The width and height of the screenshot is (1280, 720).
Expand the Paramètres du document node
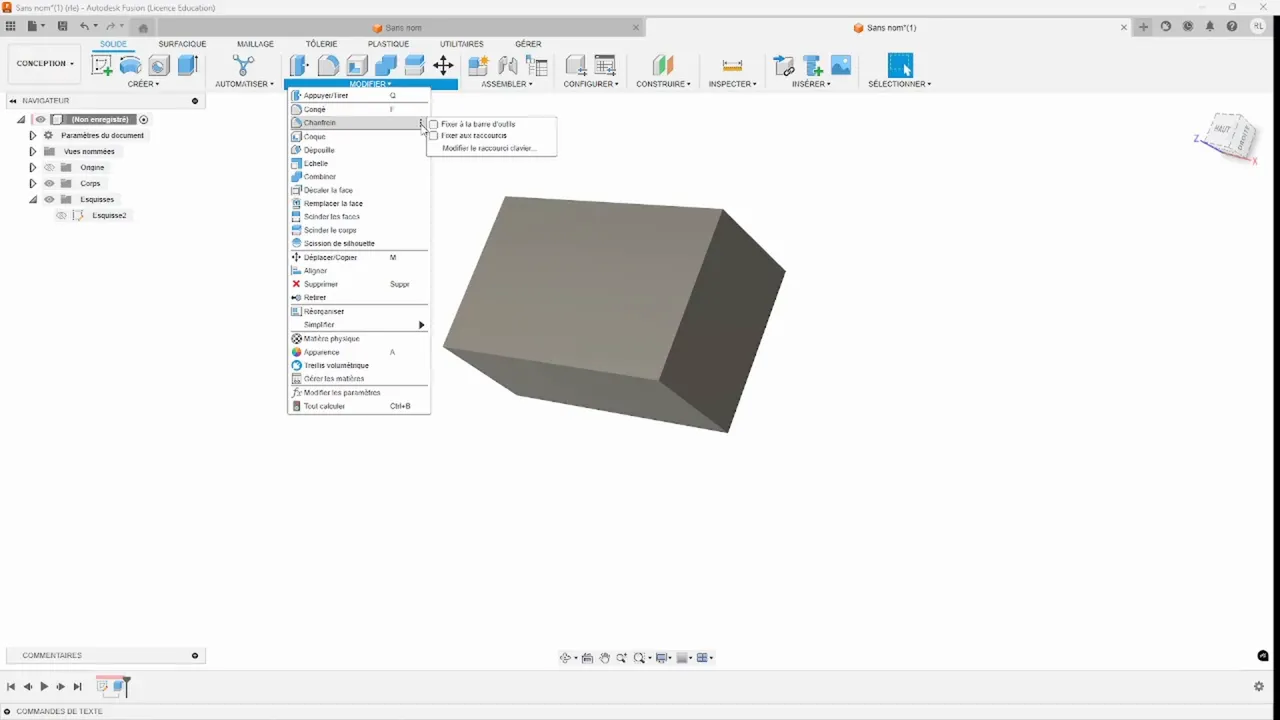click(x=32, y=135)
